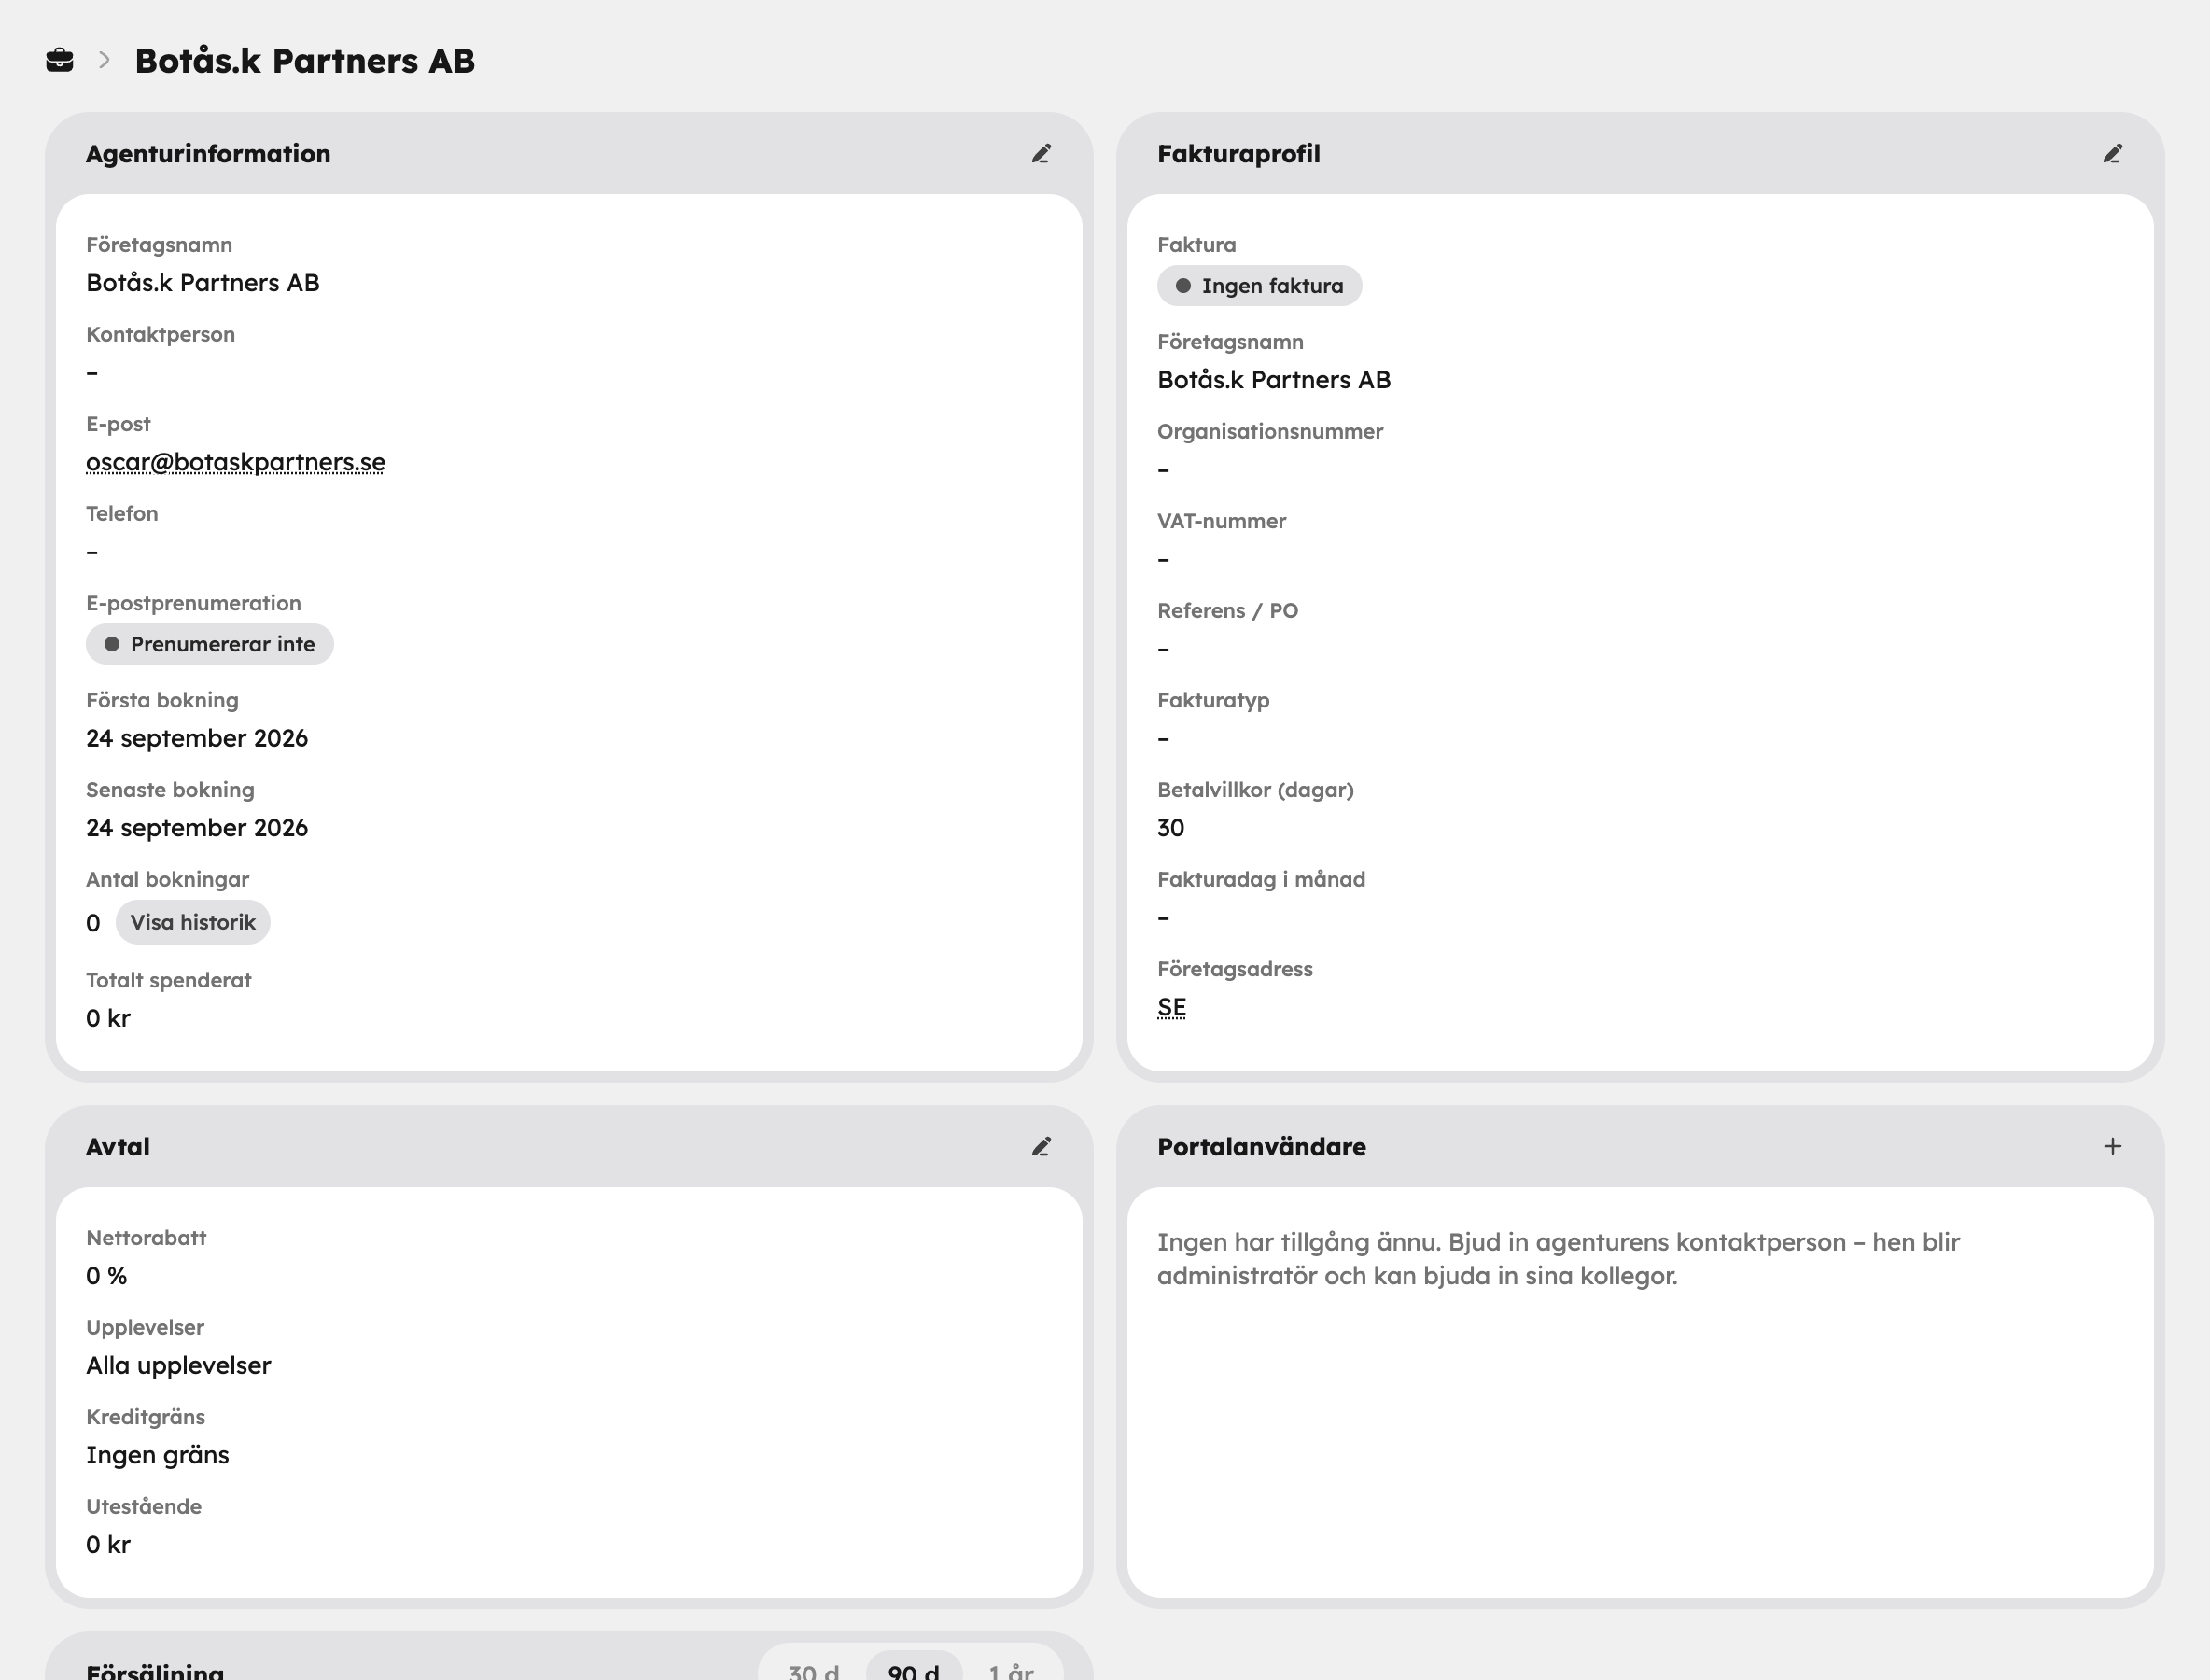This screenshot has width=2210, height=1680.
Task: Click the Avtal heading
Action: [118, 1147]
